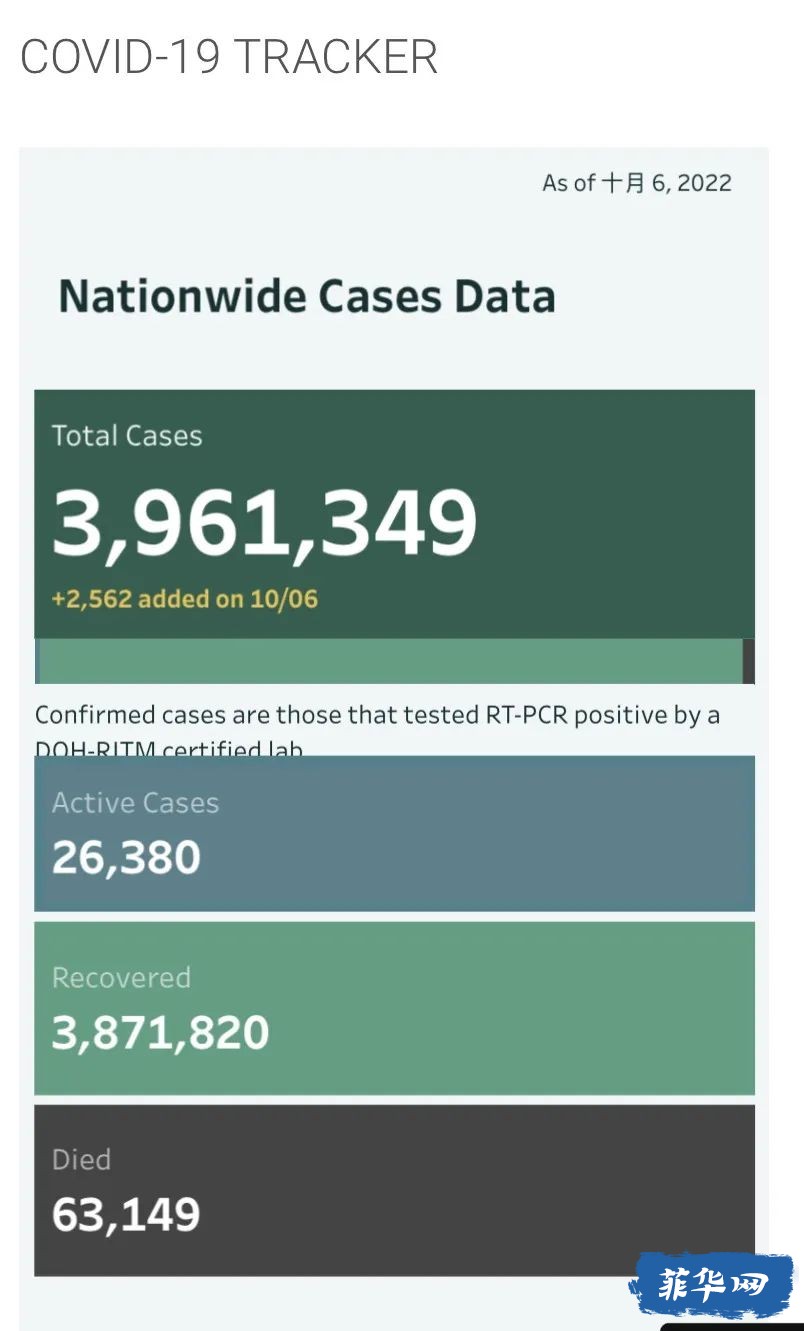The height and width of the screenshot is (1331, 804).
Task: Click the light green bar under Total Cases
Action: [x=390, y=661]
